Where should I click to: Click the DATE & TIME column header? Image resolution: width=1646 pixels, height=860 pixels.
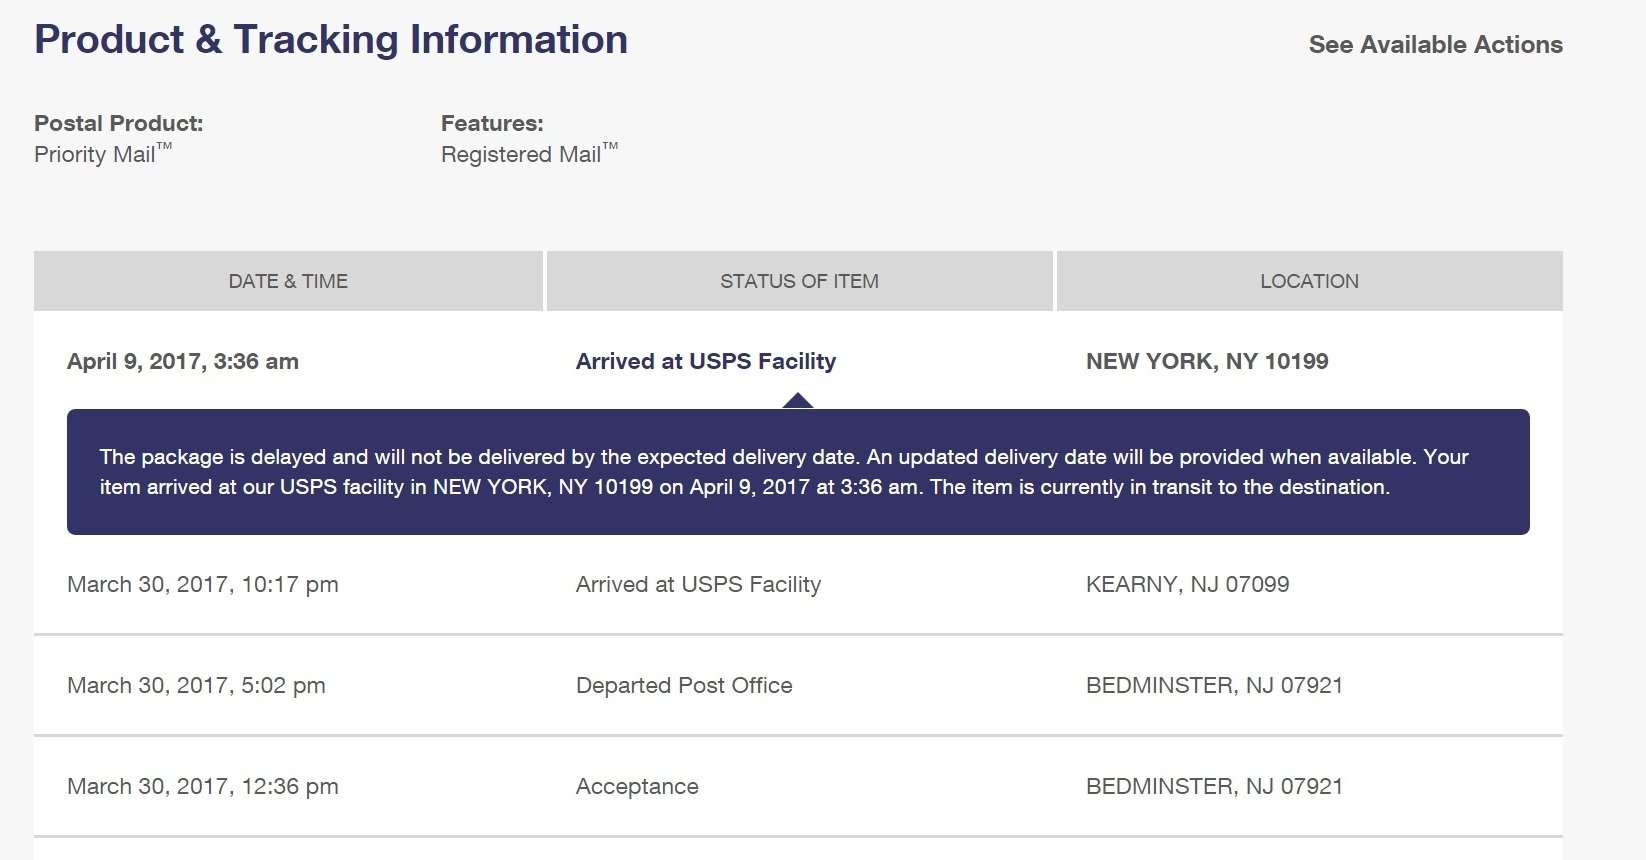(x=288, y=281)
